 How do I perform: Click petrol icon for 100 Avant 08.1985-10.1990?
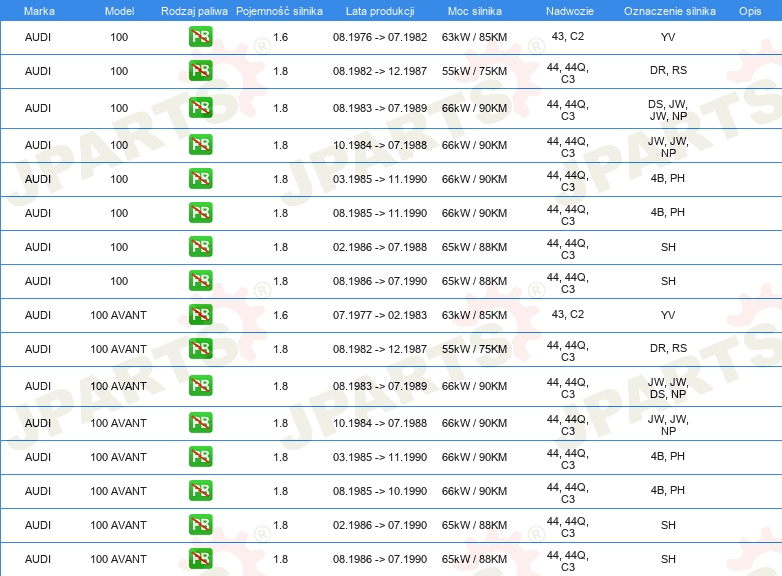(200, 491)
